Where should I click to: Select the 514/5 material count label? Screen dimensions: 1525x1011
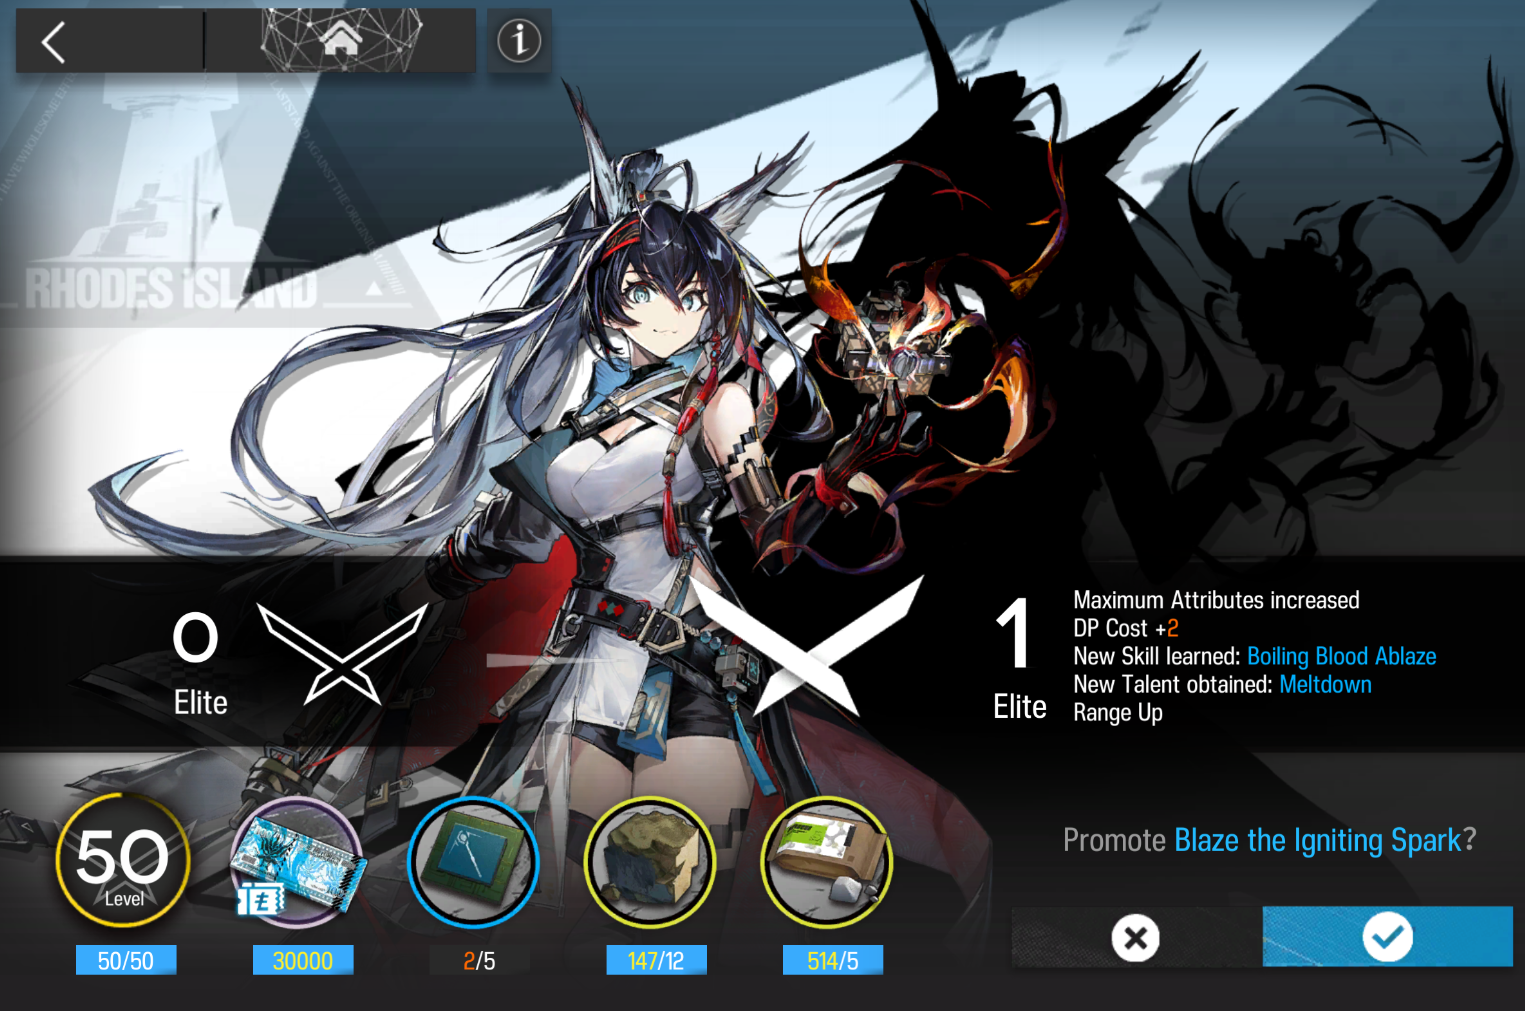point(833,960)
